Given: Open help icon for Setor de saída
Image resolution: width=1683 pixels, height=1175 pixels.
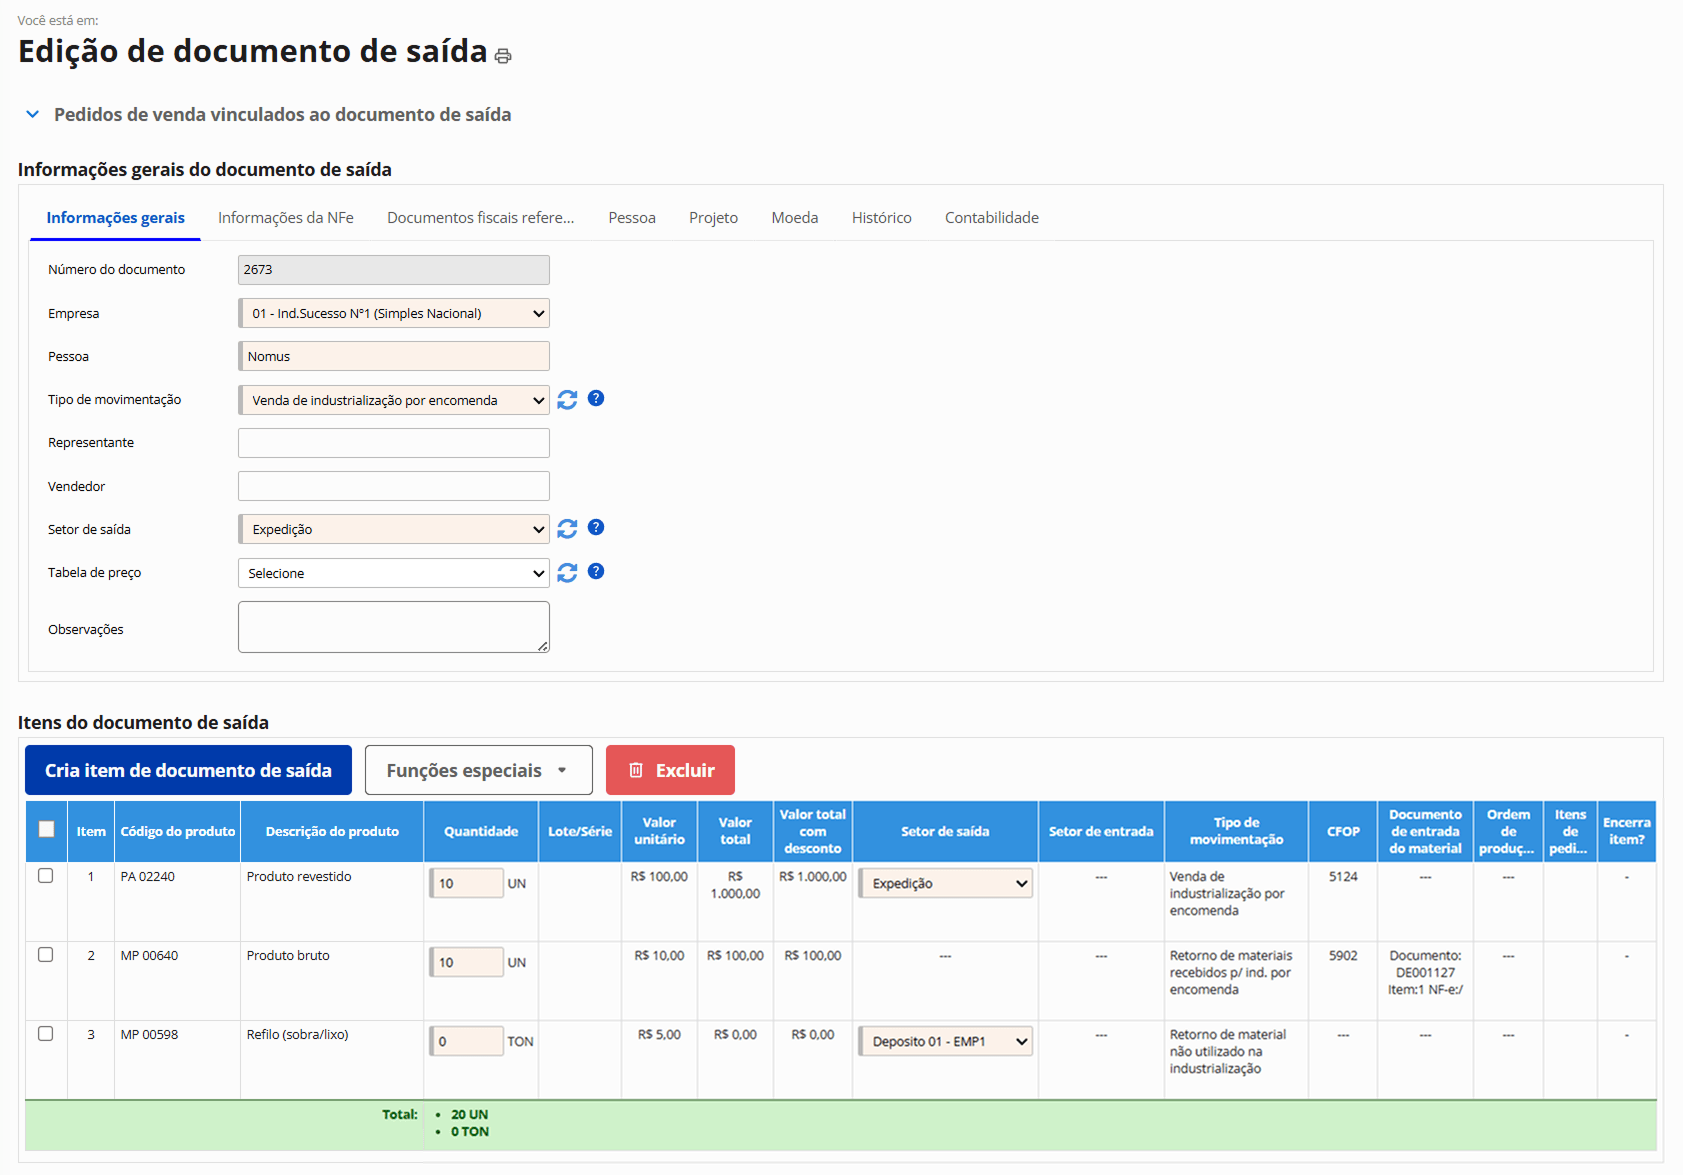Looking at the screenshot, I should click(x=596, y=528).
